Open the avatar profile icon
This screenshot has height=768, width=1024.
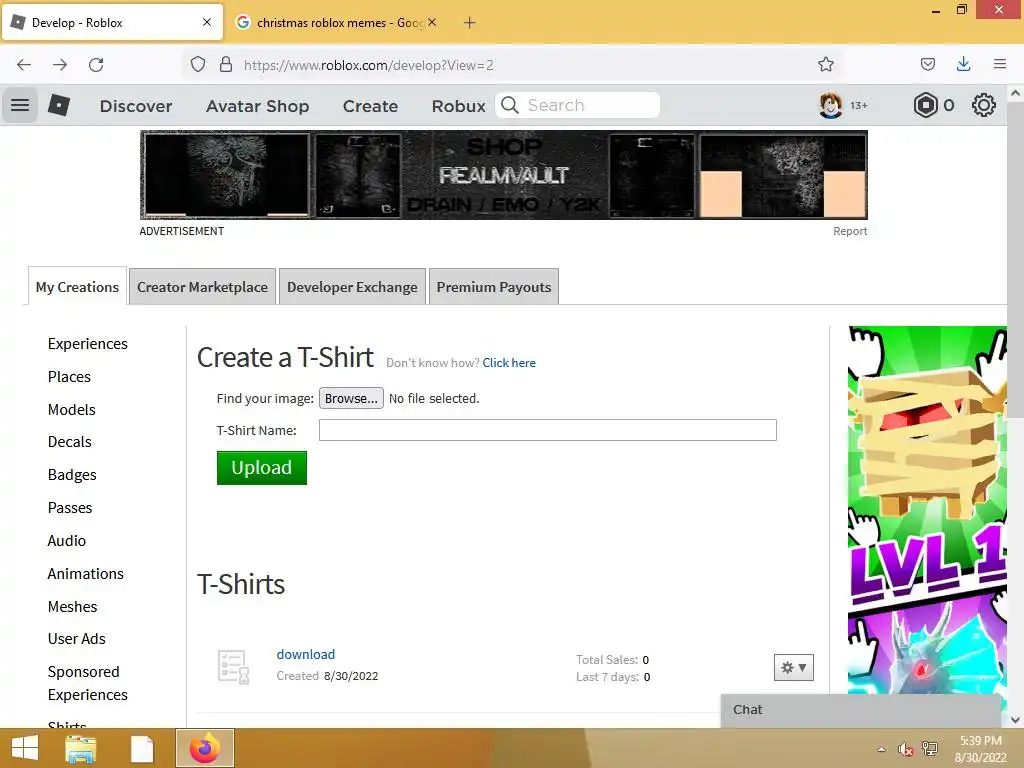830,105
